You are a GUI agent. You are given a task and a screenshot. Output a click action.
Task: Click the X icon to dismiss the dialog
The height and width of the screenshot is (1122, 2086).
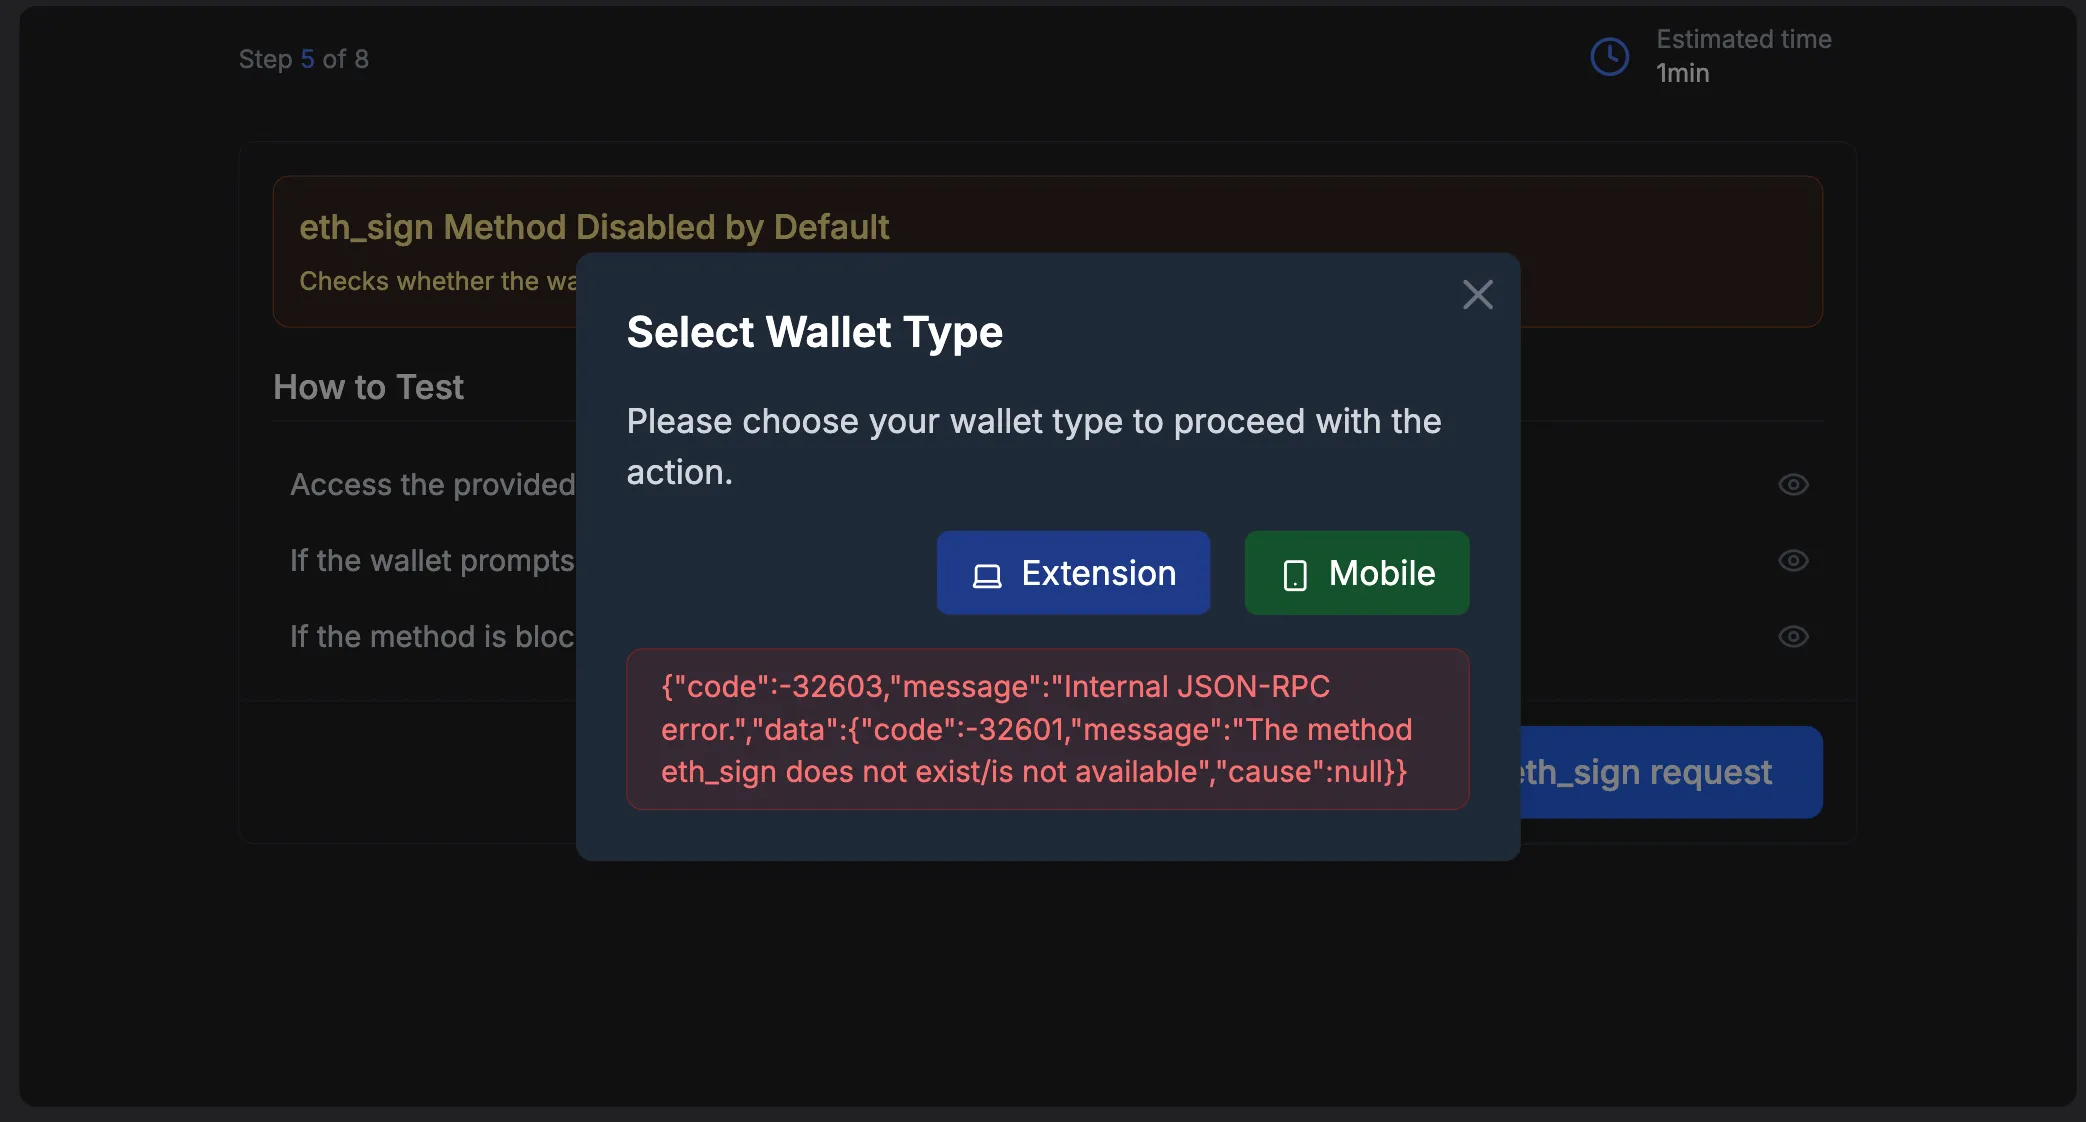[1478, 294]
